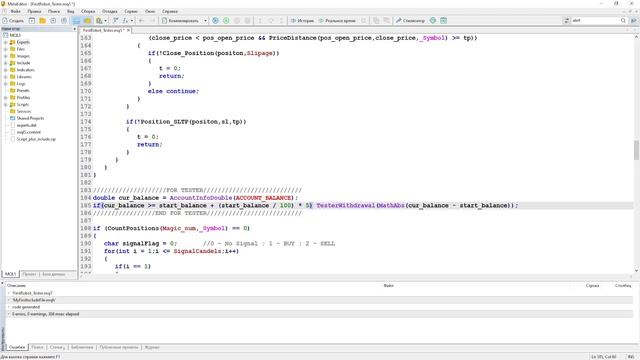Switch to the Ошибки toolbox tab
Screen dimensions: 640x360
click(17, 347)
